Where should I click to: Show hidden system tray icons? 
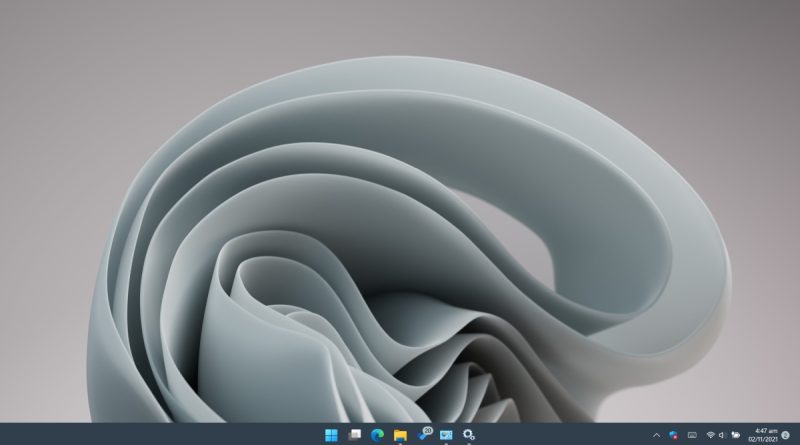[x=657, y=435]
